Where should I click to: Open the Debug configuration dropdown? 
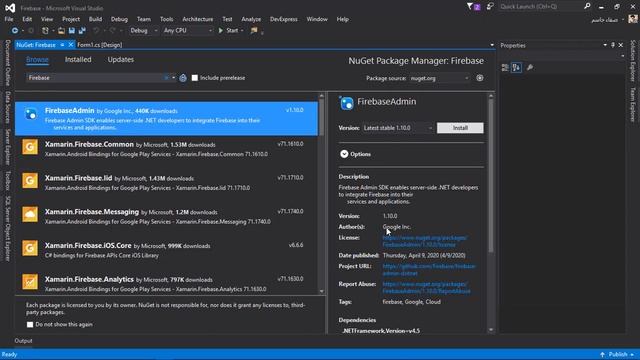click(144, 31)
